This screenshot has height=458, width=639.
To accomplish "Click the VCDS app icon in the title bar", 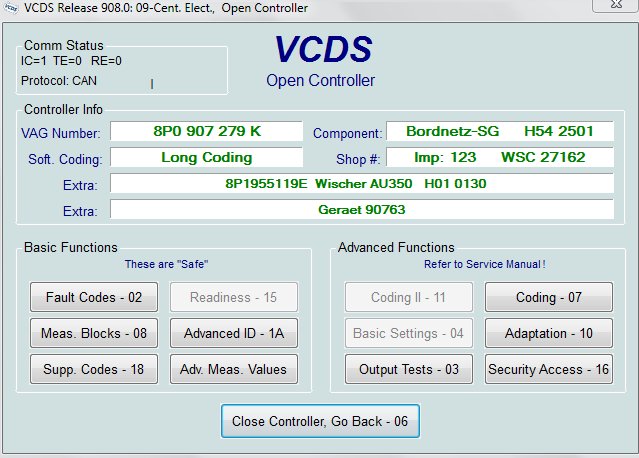I will click(x=11, y=8).
